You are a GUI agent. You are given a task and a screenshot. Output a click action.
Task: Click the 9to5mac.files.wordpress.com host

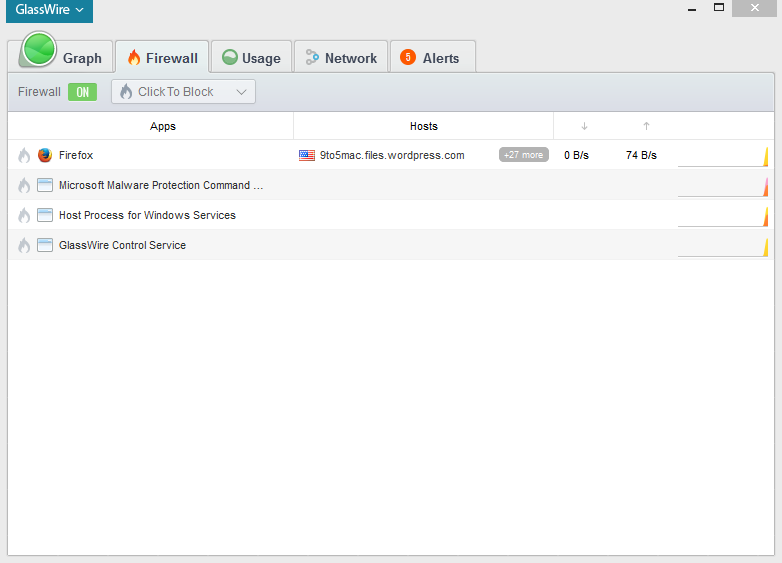(392, 155)
